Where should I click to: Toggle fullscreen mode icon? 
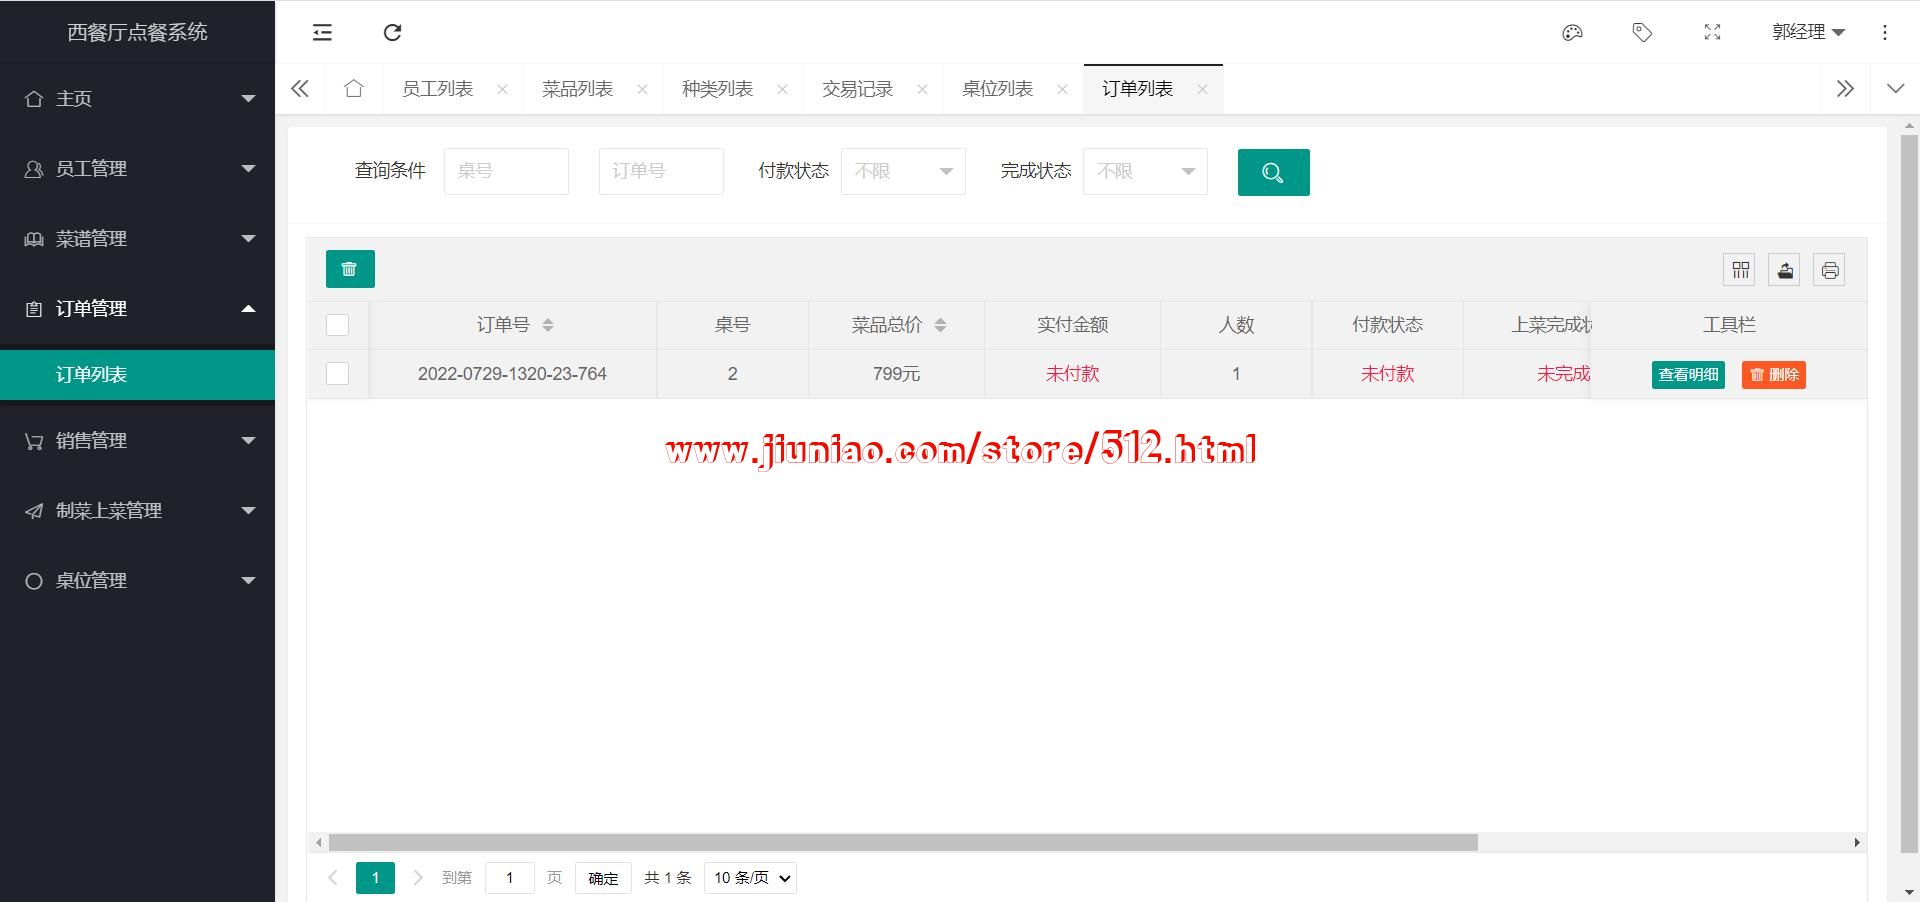tap(1712, 33)
